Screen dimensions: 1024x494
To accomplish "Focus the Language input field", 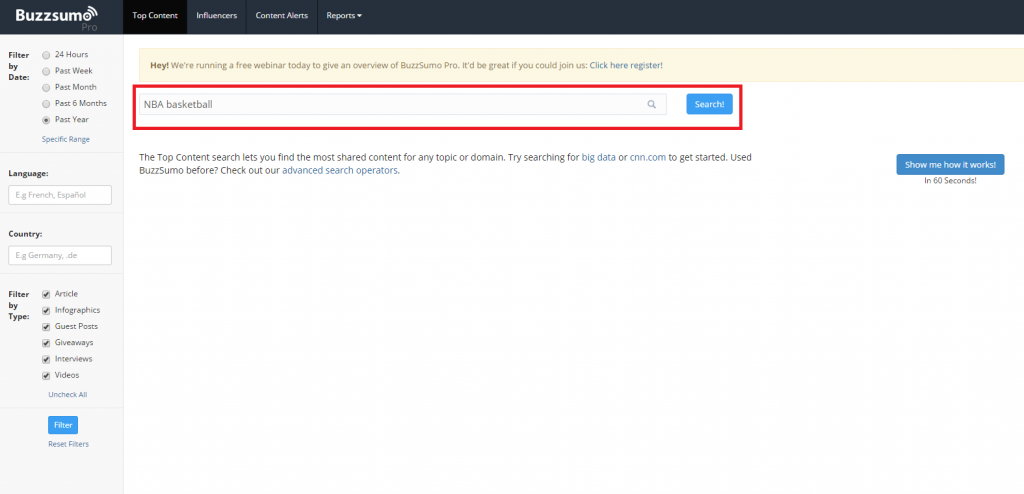I will [60, 195].
